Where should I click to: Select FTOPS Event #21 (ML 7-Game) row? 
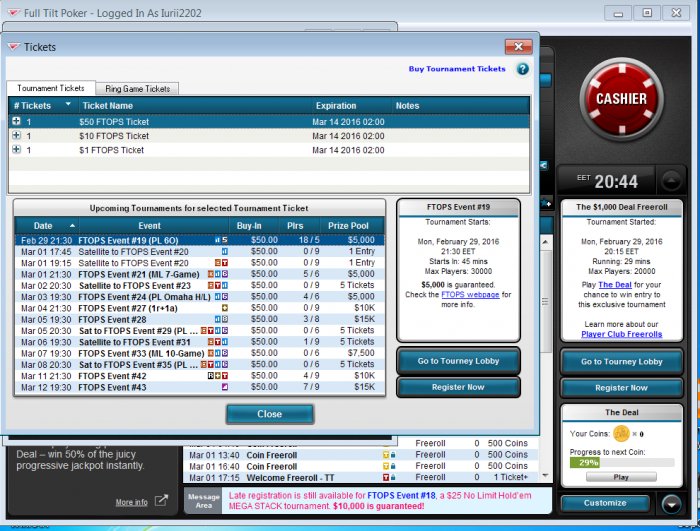(200, 274)
